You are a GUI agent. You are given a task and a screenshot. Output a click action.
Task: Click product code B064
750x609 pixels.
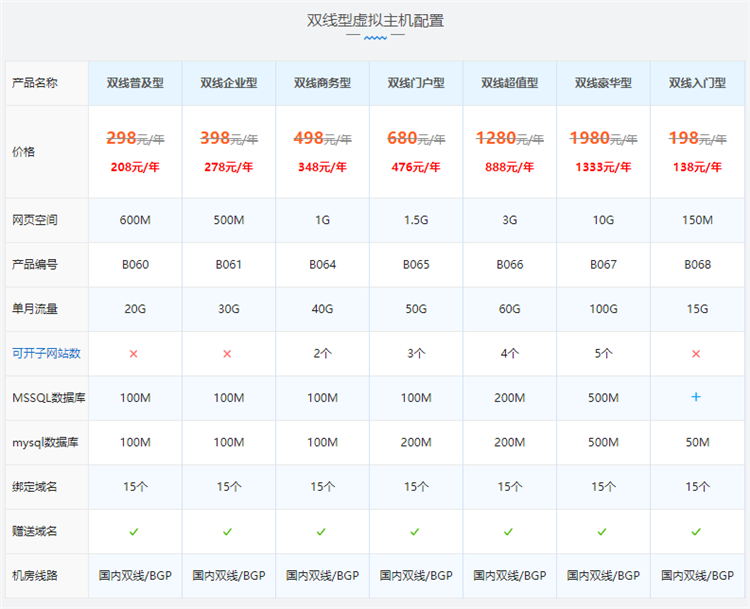click(322, 265)
